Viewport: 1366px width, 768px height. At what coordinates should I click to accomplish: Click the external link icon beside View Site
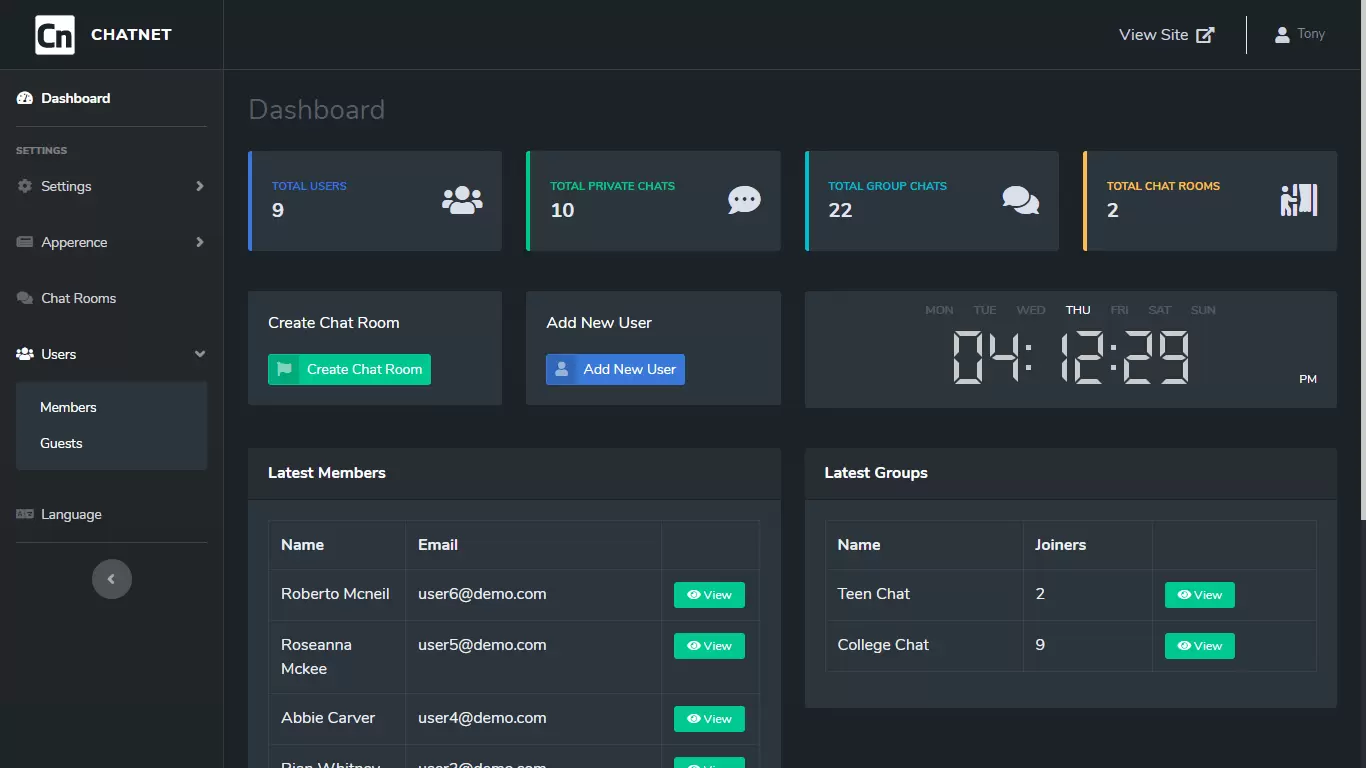pyautogui.click(x=1206, y=35)
